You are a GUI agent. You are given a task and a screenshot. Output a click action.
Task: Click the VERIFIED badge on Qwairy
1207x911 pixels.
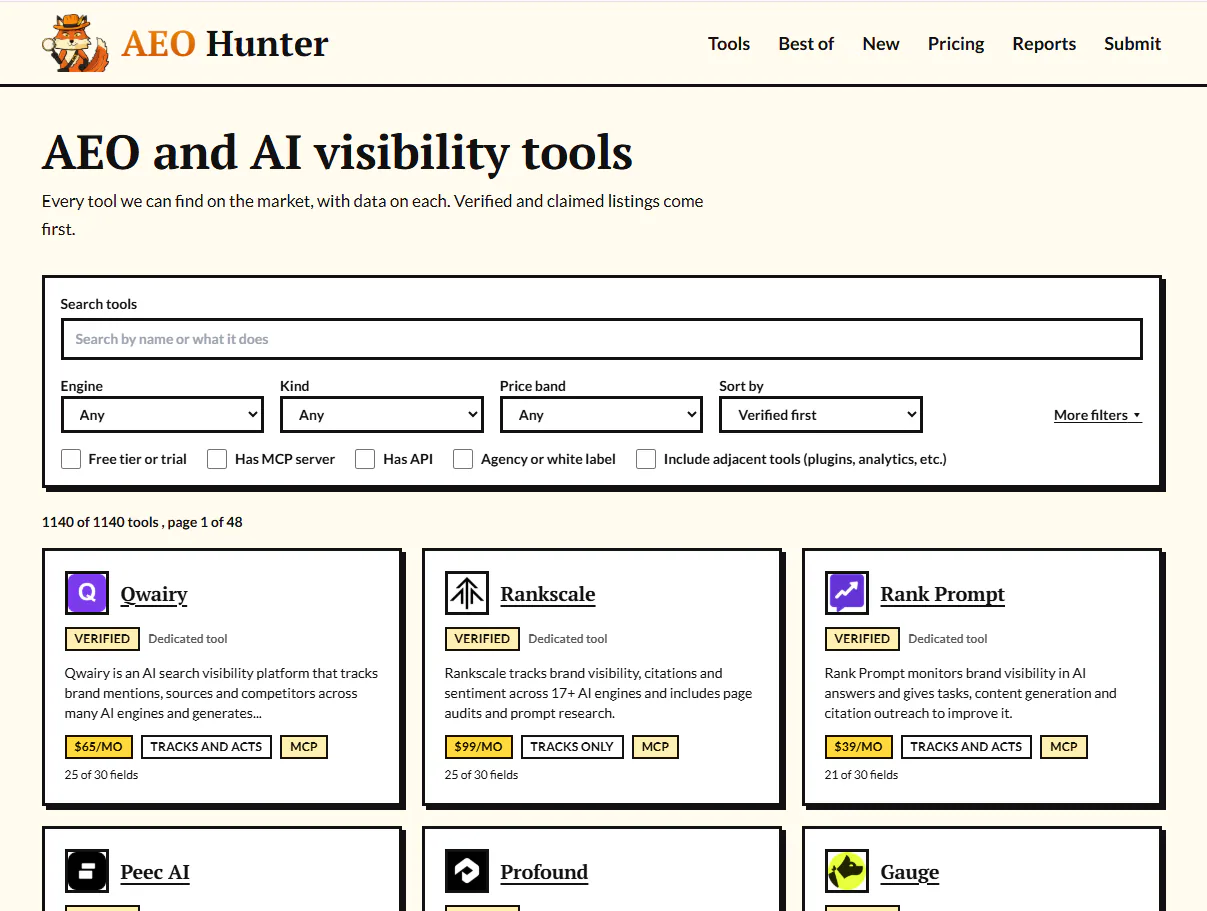[102, 639]
